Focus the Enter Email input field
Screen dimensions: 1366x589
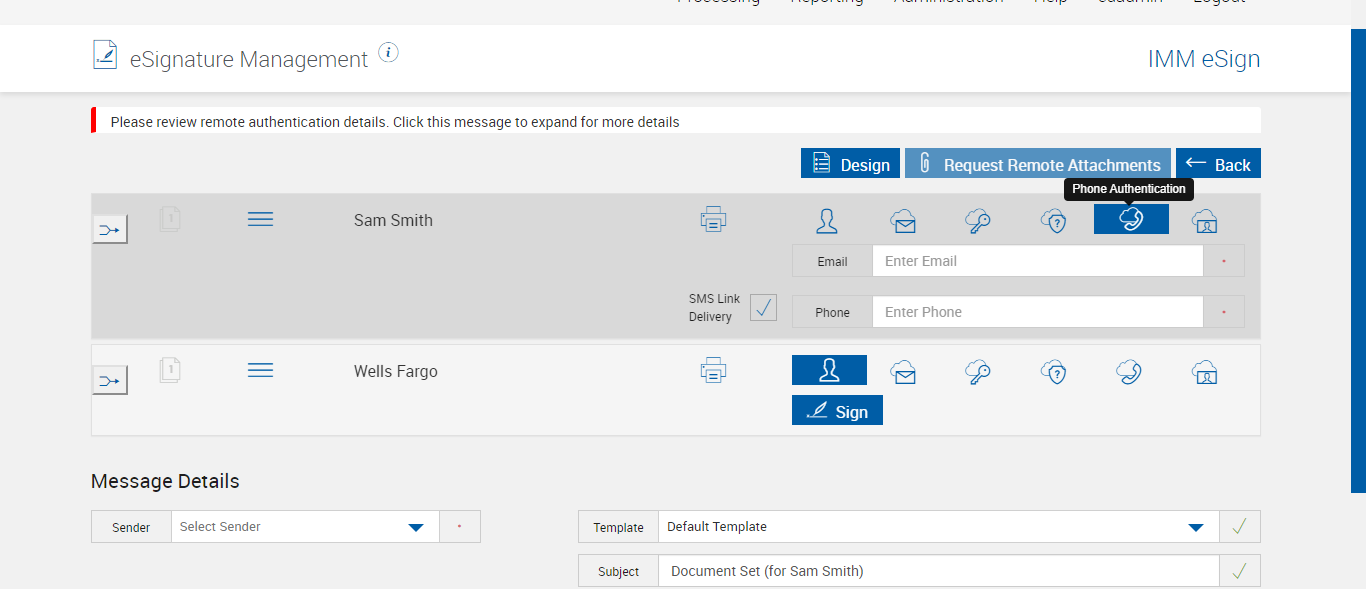coord(1037,261)
